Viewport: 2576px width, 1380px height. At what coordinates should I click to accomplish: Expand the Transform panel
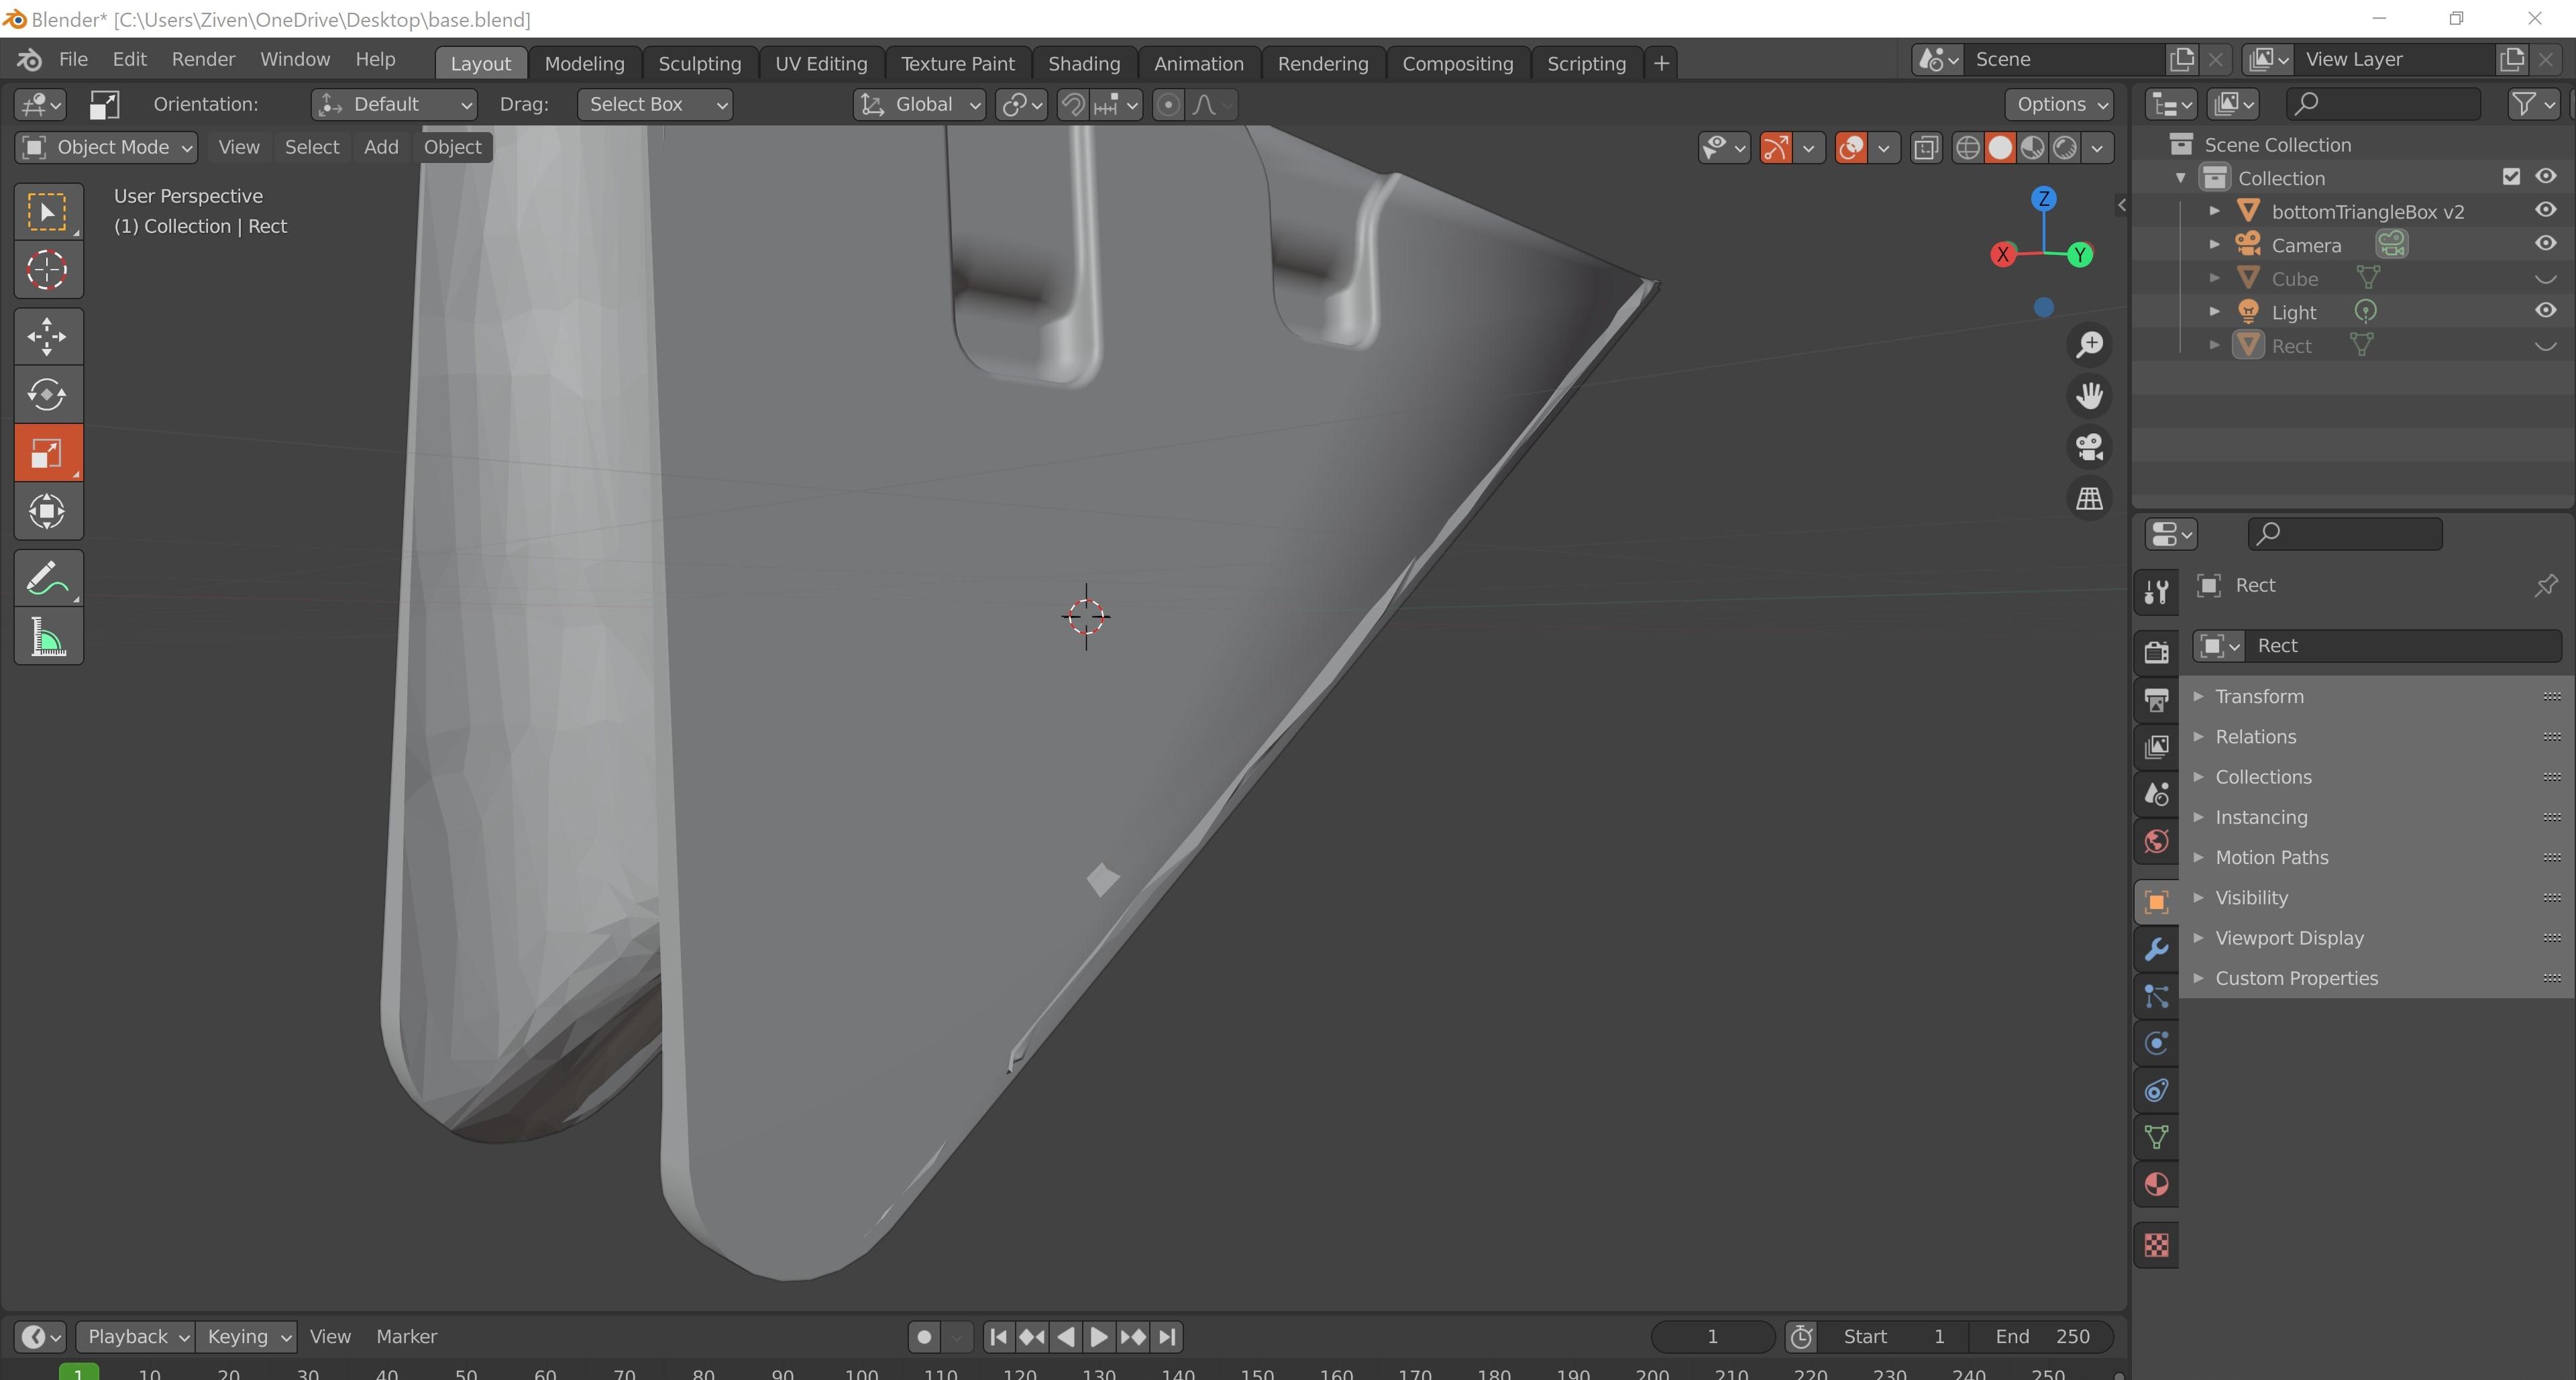pyautogui.click(x=2259, y=696)
